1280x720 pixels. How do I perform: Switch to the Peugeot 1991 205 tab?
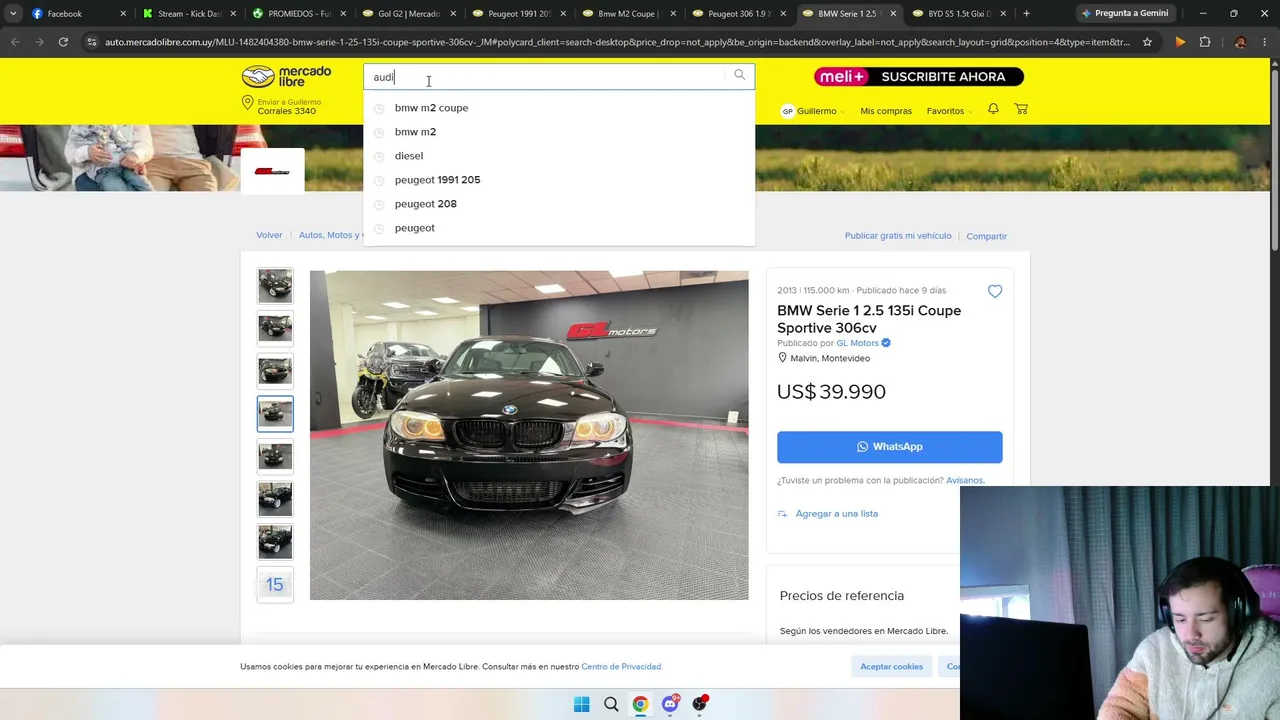[x=518, y=14]
